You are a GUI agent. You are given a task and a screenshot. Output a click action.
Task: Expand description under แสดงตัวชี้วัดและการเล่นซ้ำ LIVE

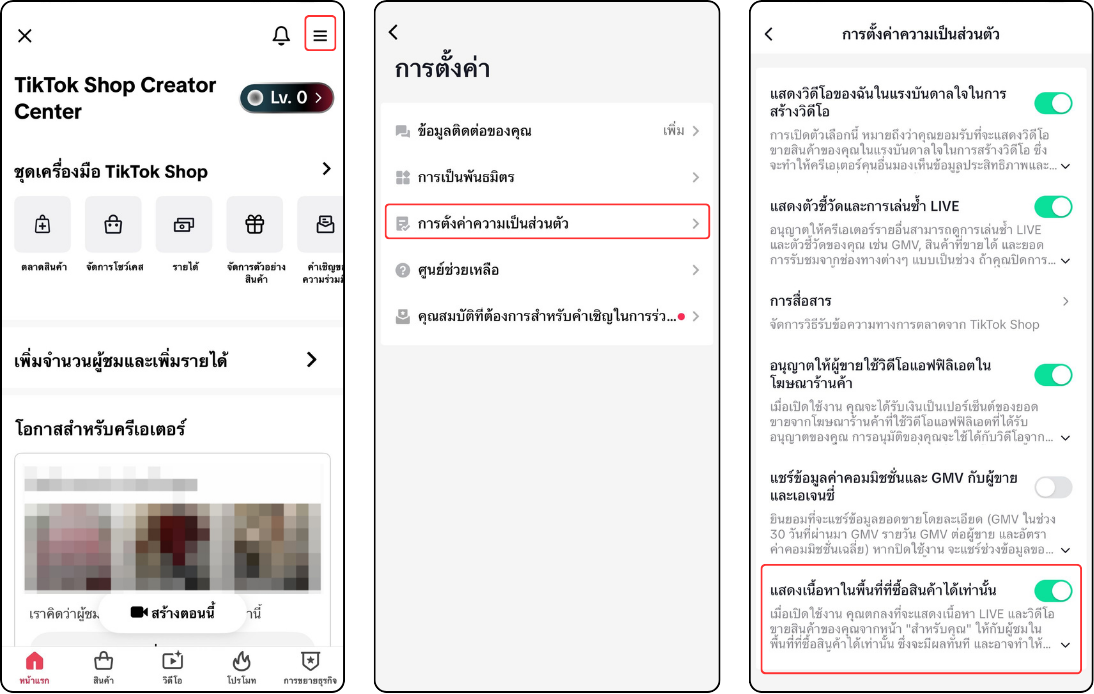(1065, 261)
